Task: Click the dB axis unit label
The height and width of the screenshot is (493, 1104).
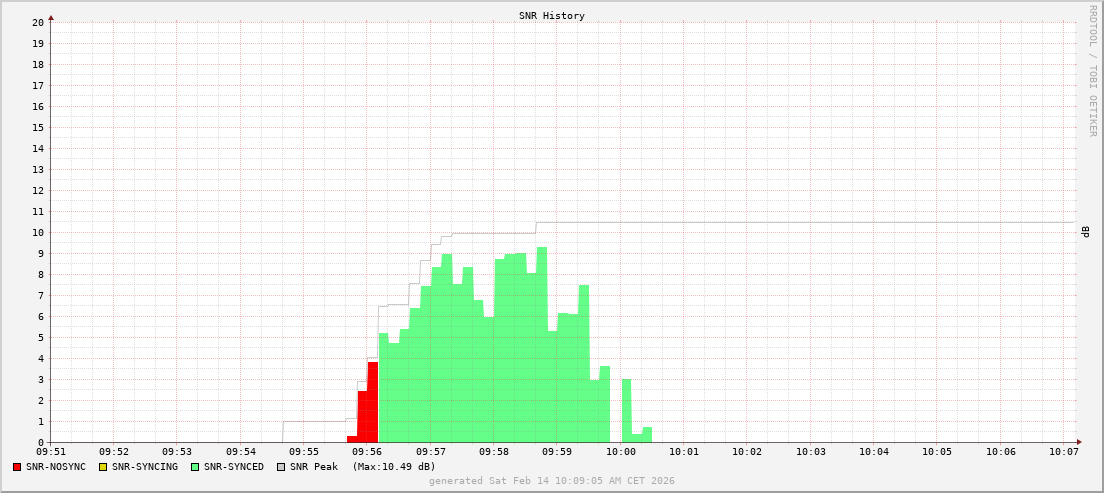Action: pos(1086,232)
